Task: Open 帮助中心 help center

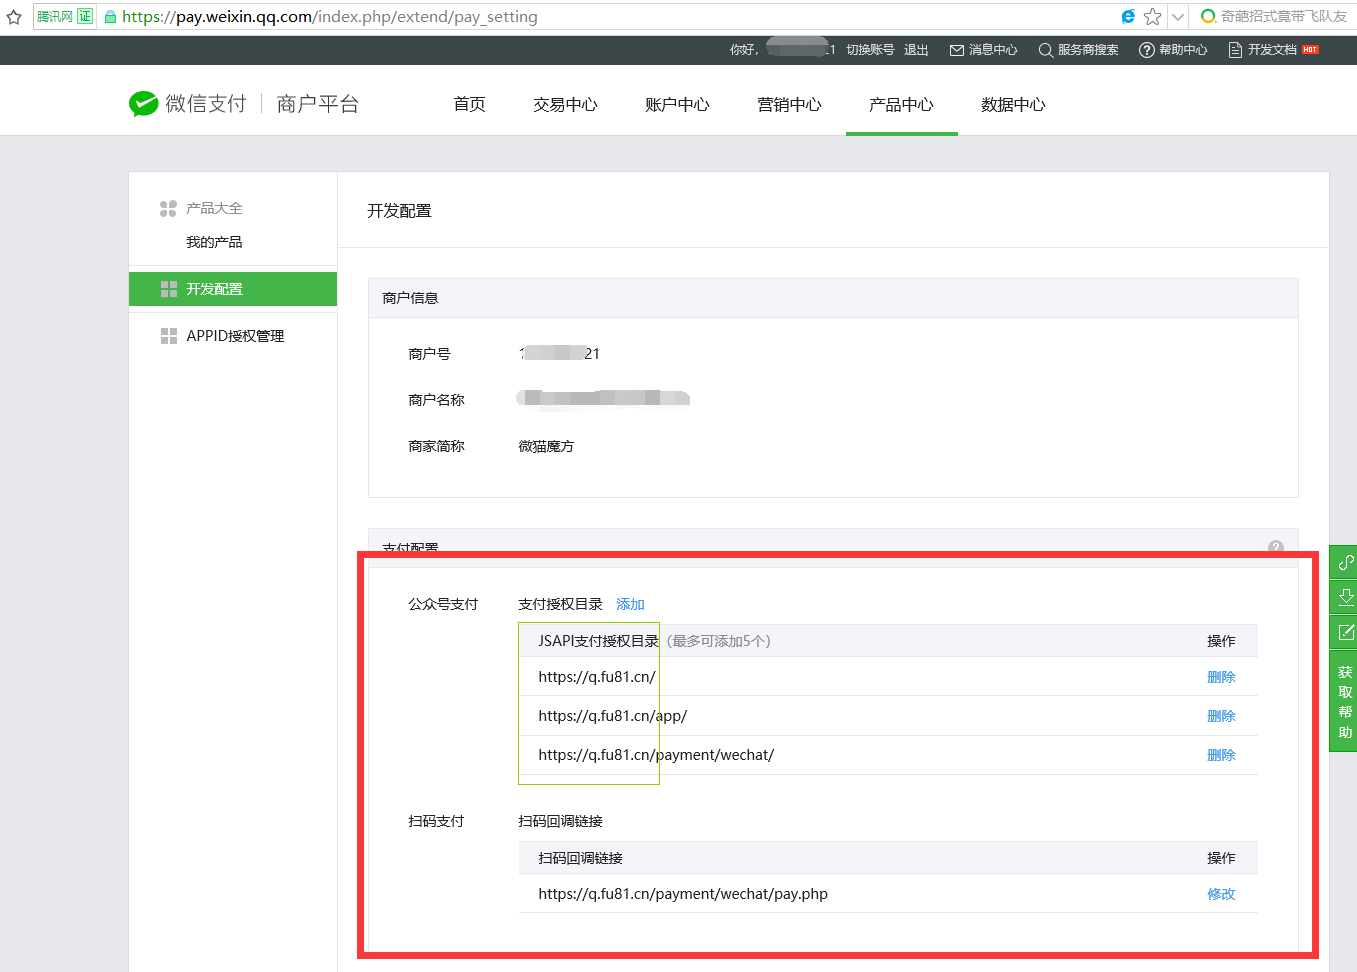Action: pos(1183,50)
